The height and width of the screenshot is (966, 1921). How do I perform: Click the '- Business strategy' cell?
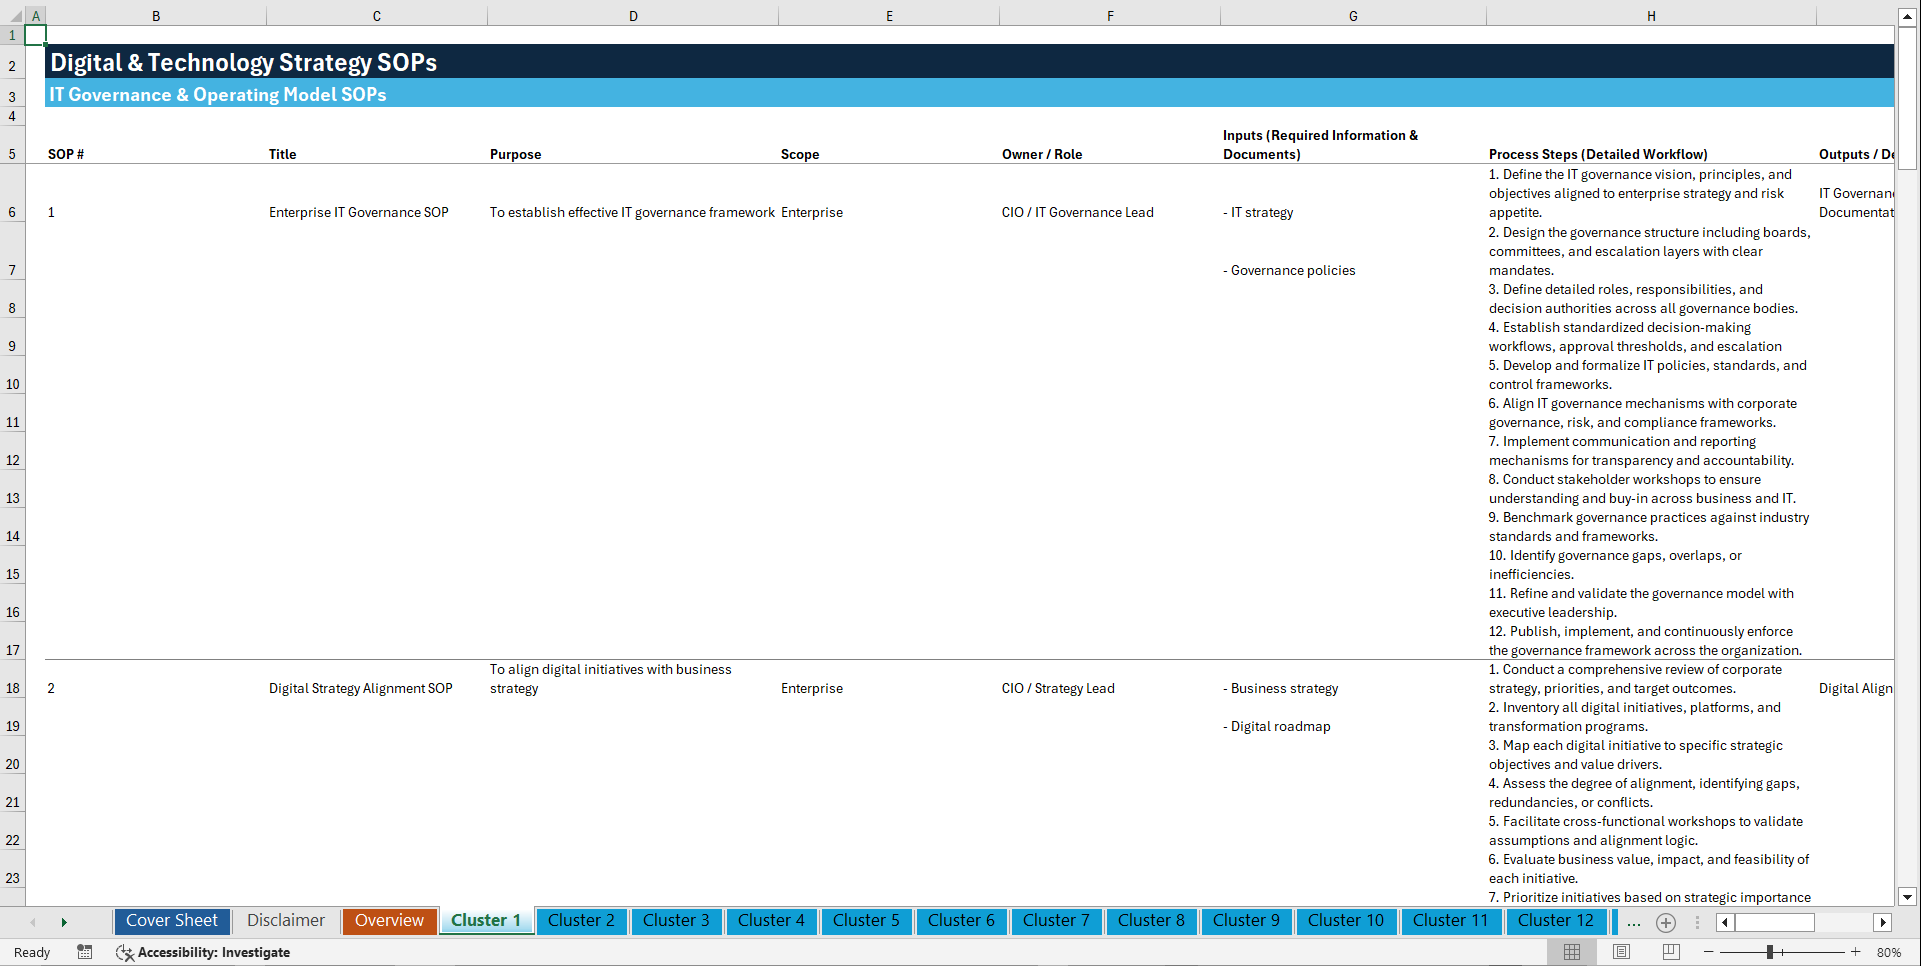(1280, 688)
